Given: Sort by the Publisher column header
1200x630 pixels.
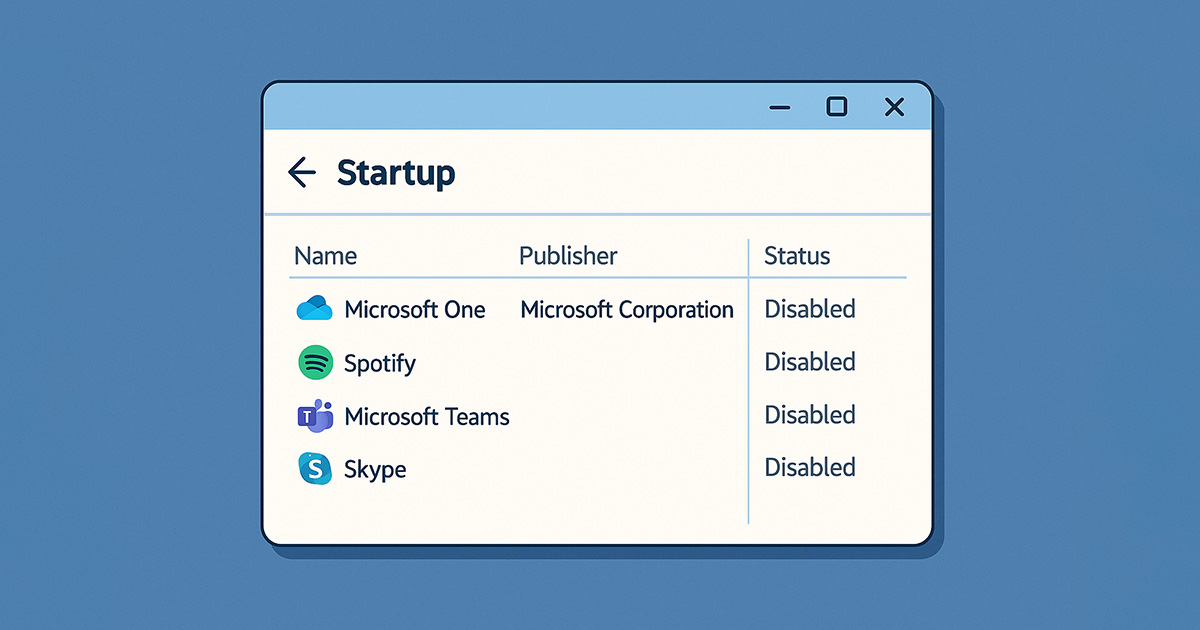Looking at the screenshot, I should tap(568, 256).
